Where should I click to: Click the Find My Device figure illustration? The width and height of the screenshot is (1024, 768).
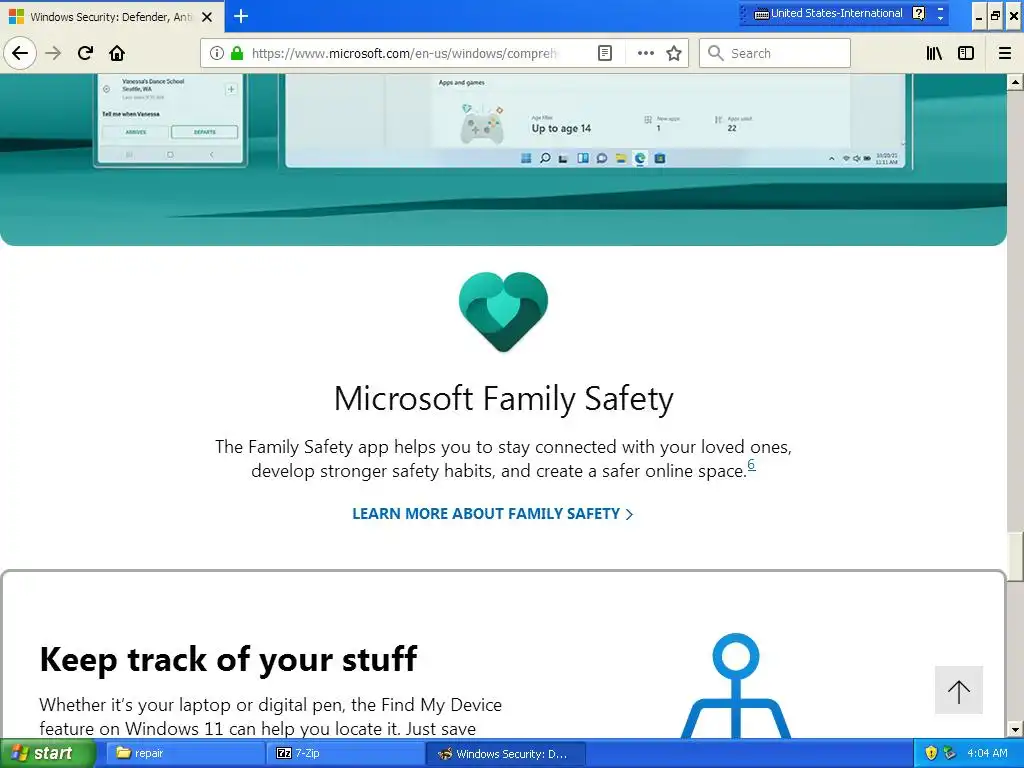tap(736, 686)
